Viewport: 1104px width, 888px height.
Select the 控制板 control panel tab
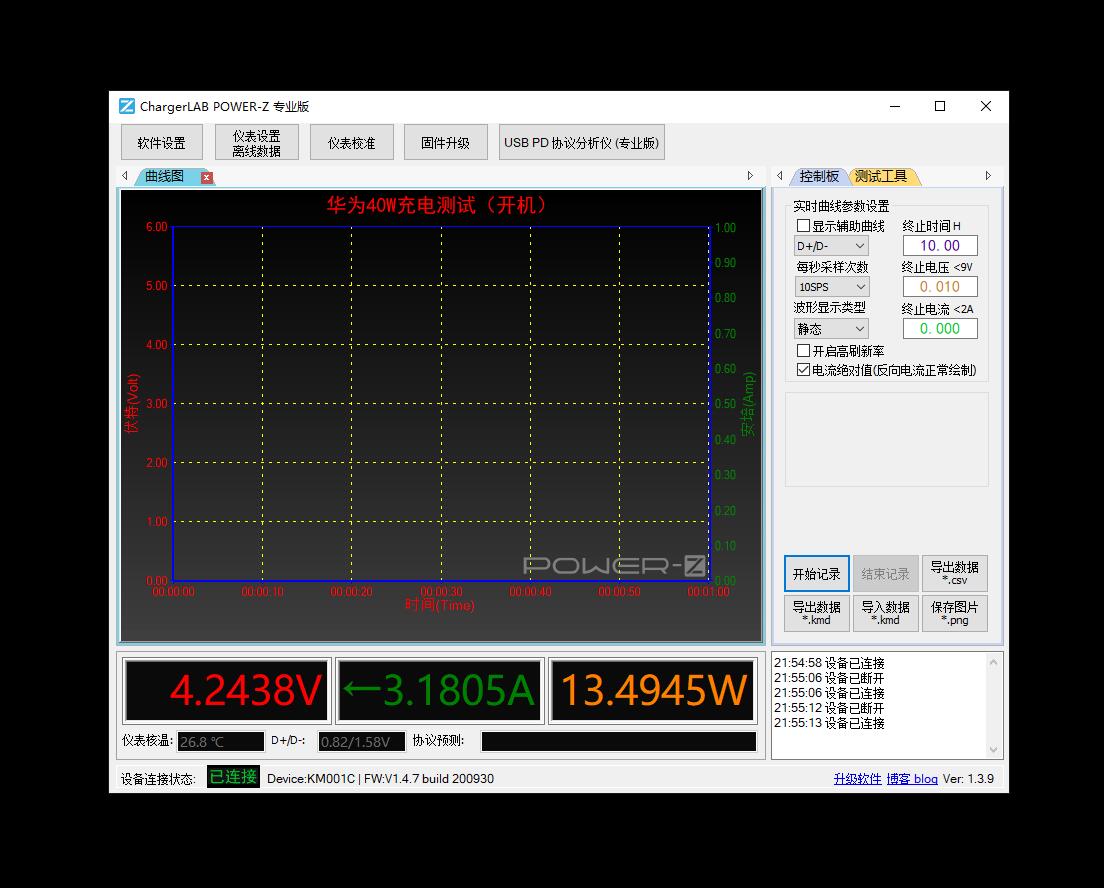tap(819, 175)
